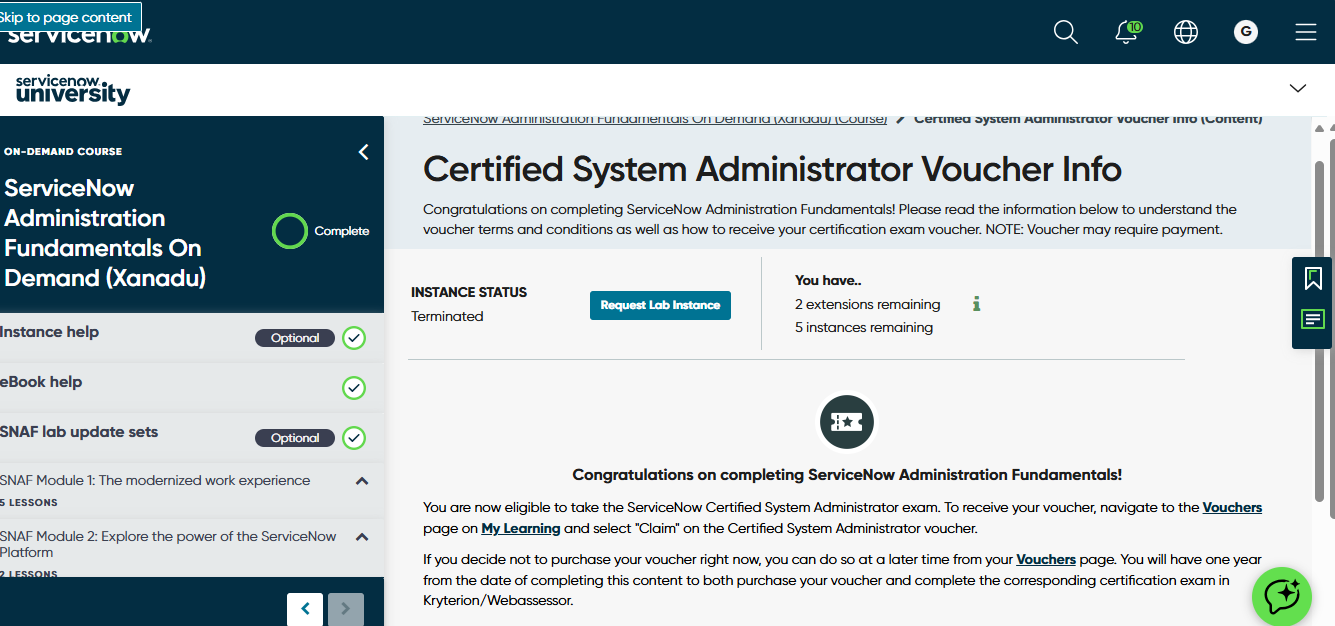Open the search icon in the top bar
1335x626 pixels.
pyautogui.click(x=1065, y=32)
